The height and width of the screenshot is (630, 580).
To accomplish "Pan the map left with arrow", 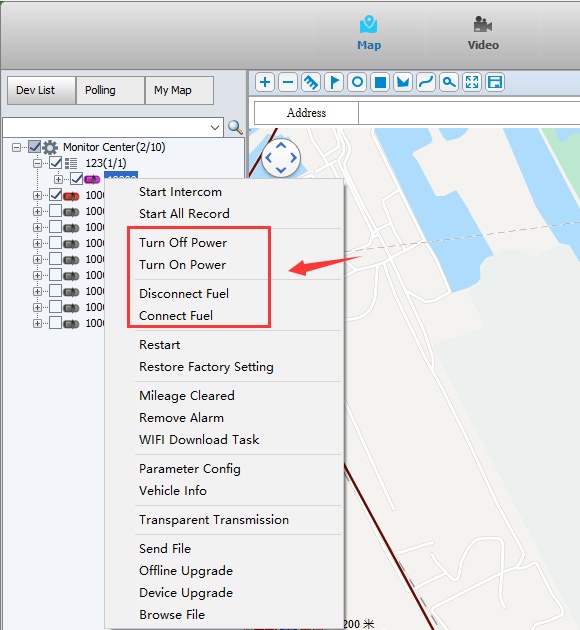I will pyautogui.click(x=269, y=158).
